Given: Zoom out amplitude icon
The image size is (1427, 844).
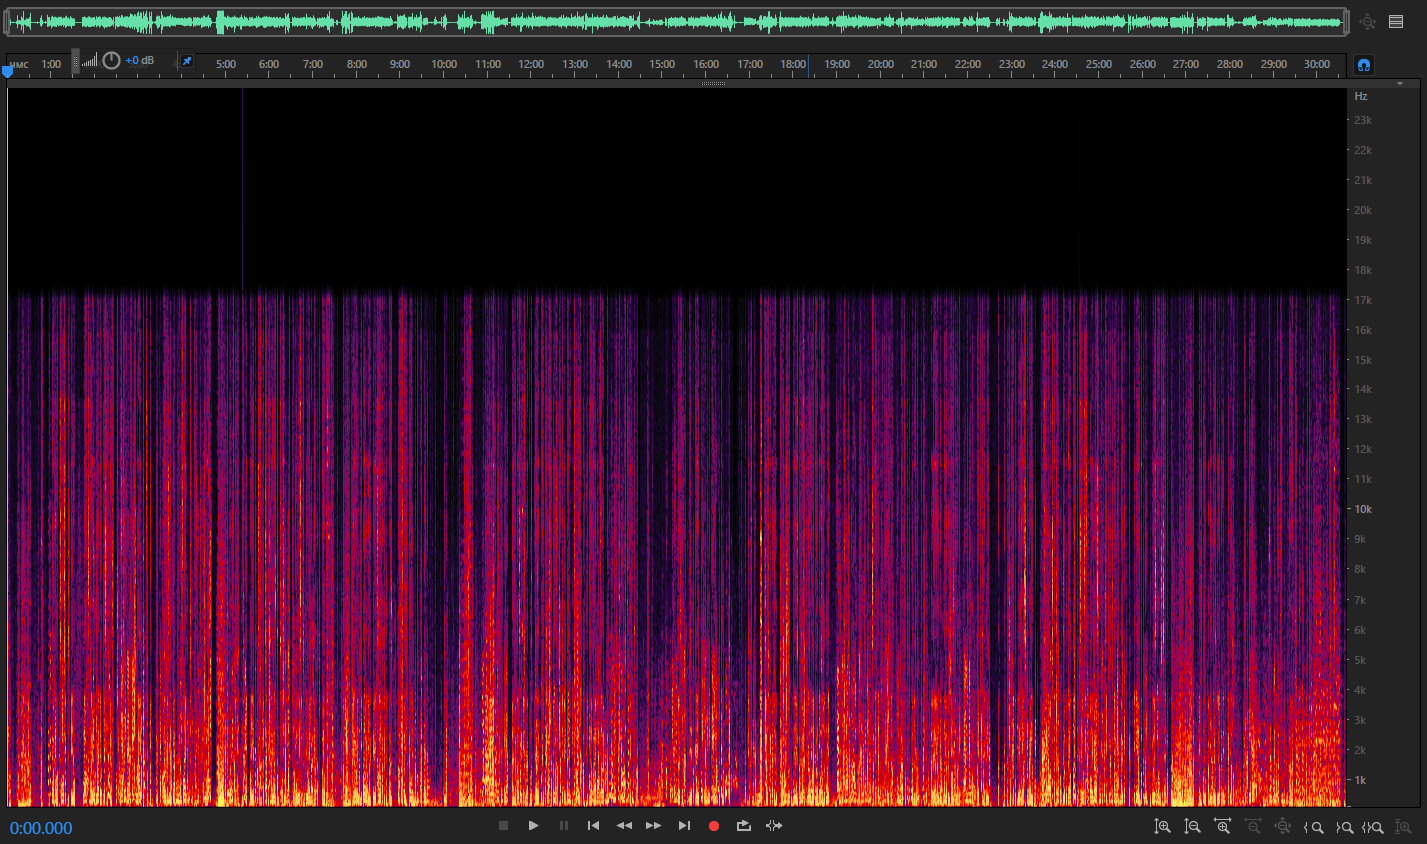Looking at the screenshot, I should click(1192, 827).
